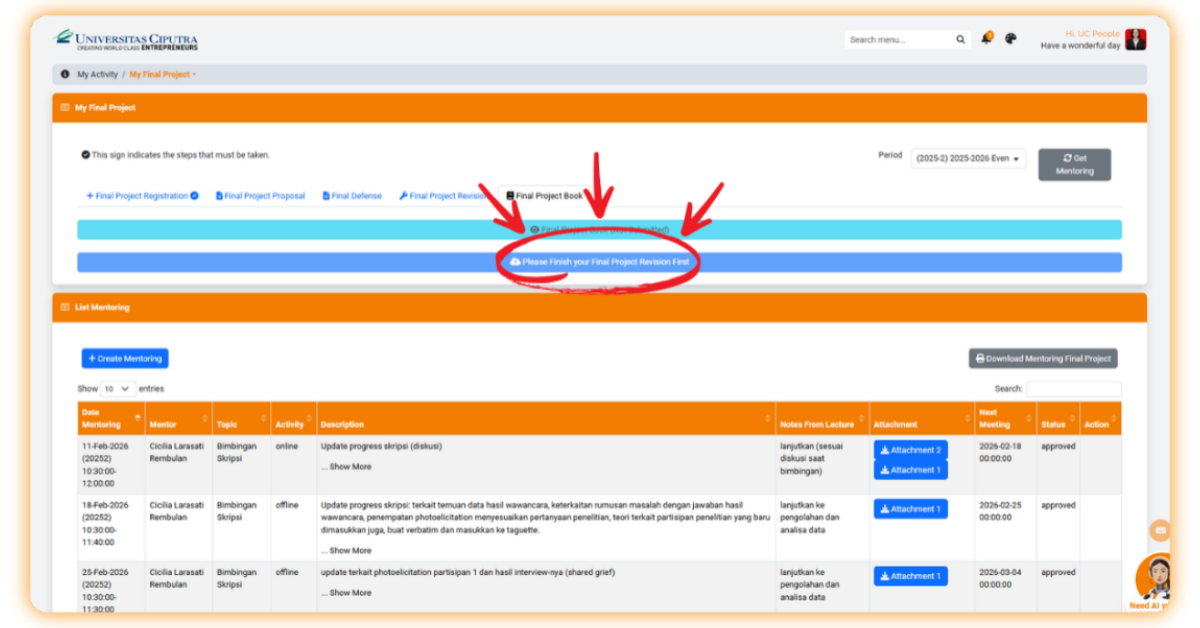Click the Universitas Ciputra logo
This screenshot has height=628, width=1200.
(x=126, y=39)
